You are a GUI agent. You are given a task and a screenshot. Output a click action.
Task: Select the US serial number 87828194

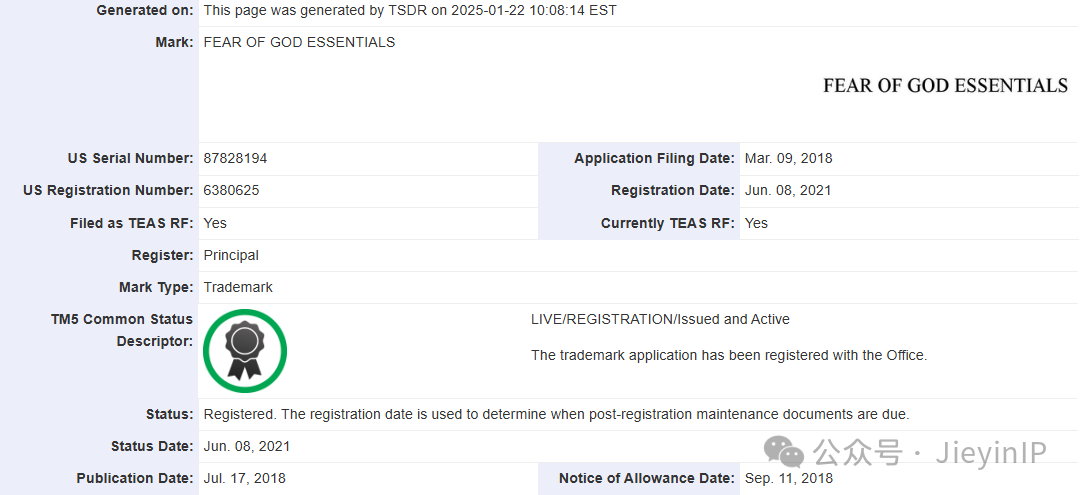click(x=235, y=158)
